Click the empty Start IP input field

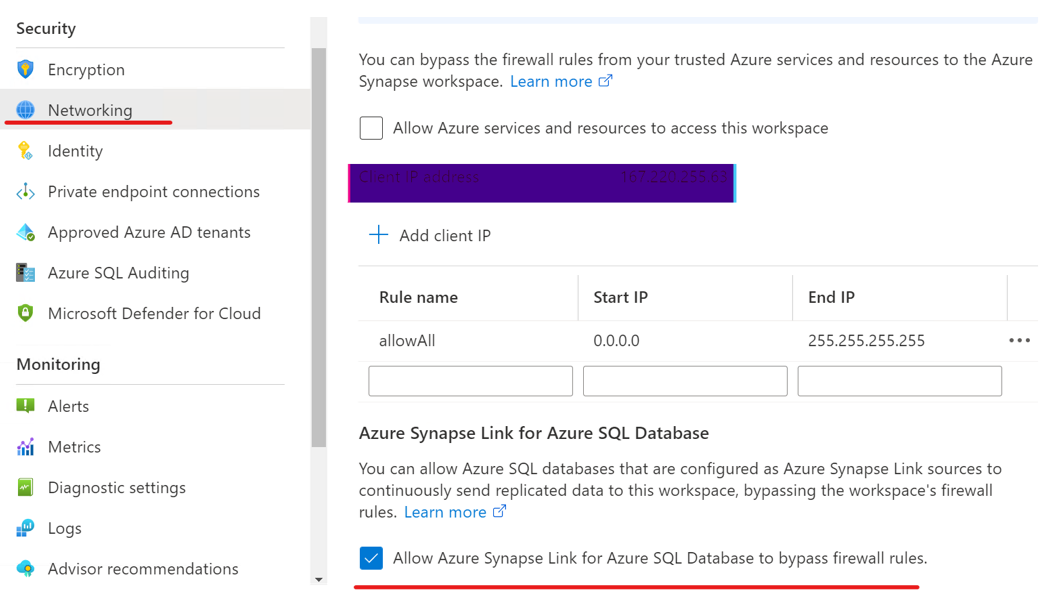point(685,381)
